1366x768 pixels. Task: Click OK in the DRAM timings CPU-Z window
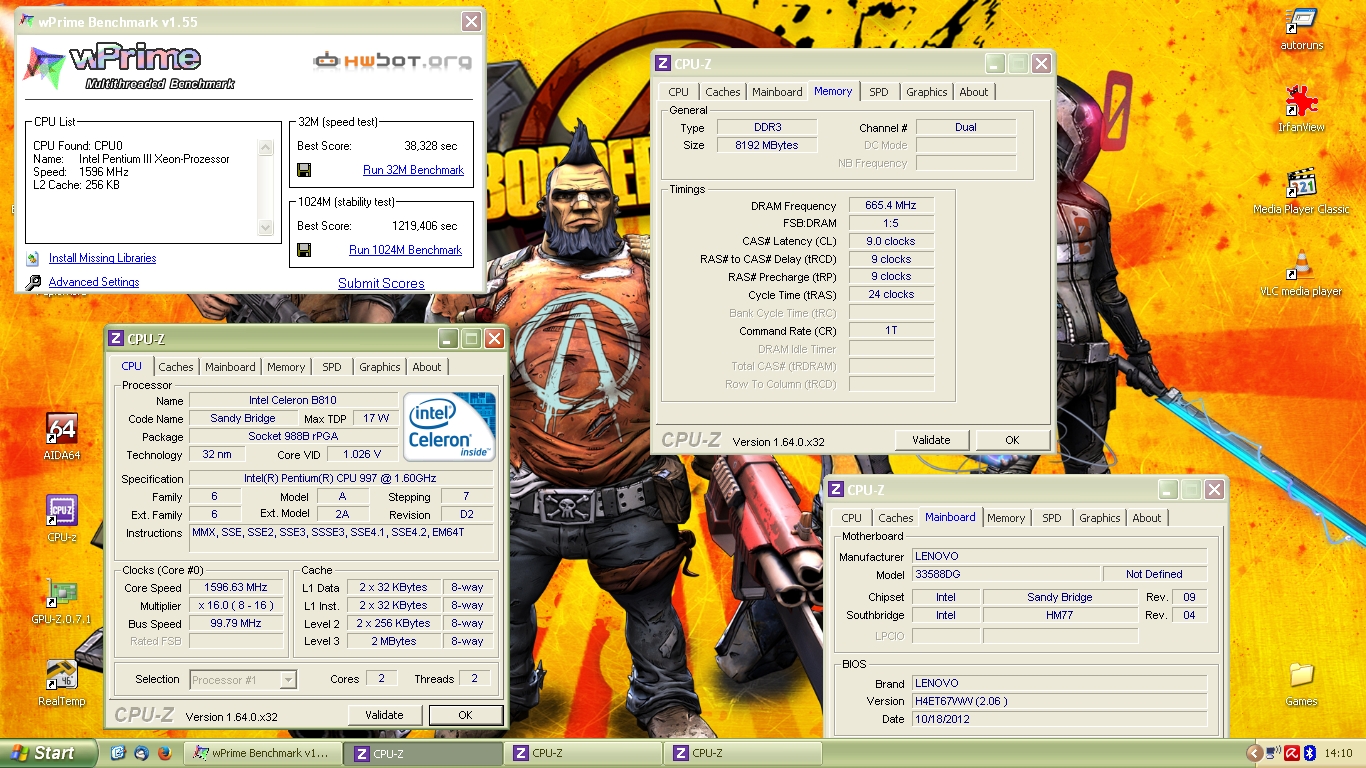pos(1012,440)
